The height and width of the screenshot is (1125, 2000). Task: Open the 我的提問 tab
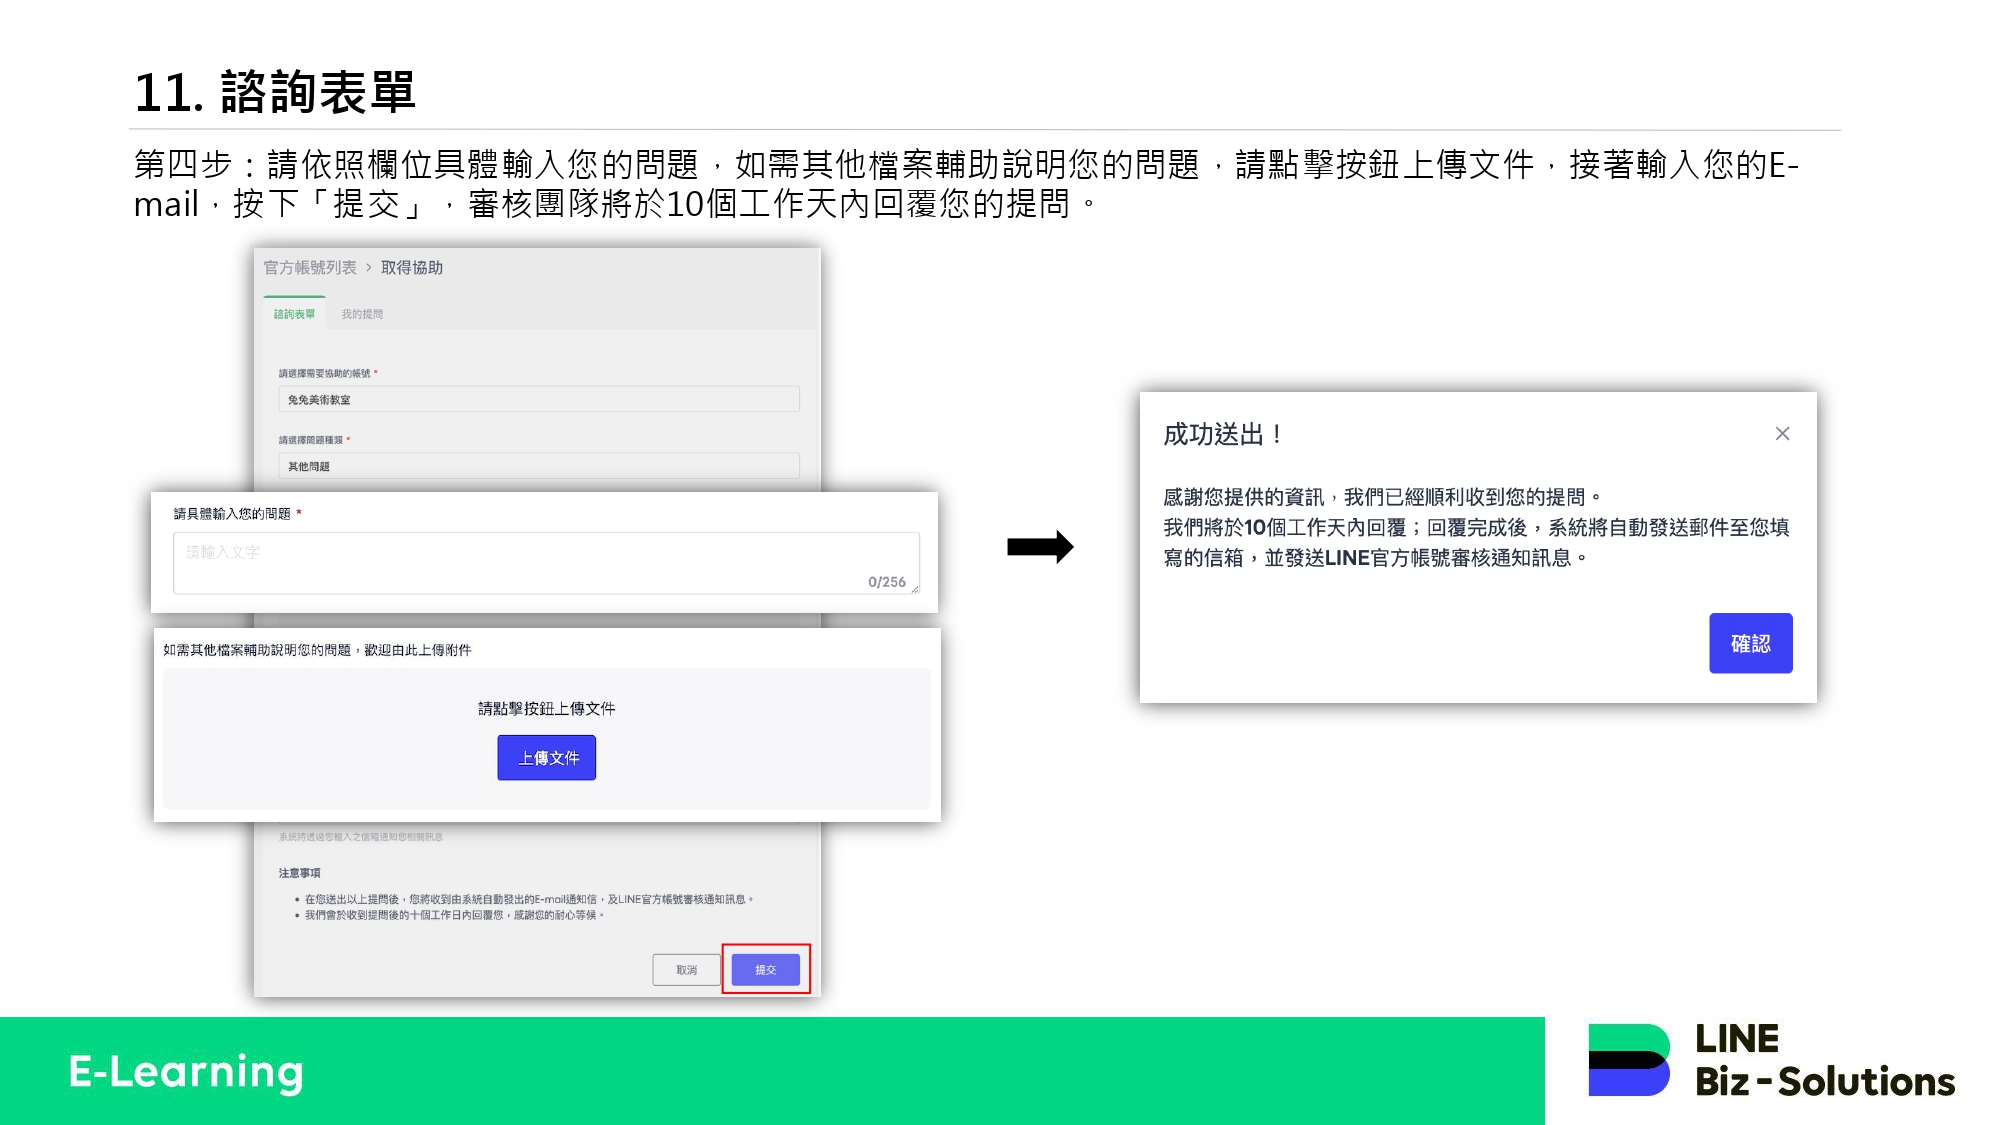pos(362,314)
